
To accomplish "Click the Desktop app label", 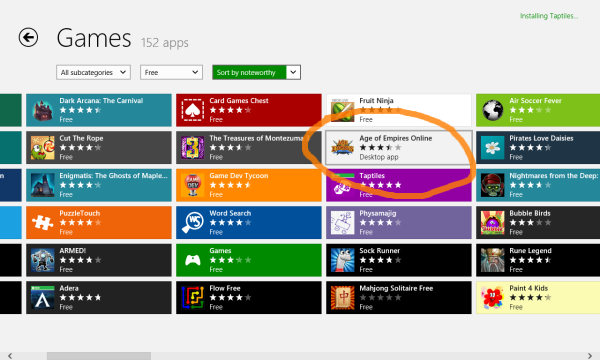I will click(379, 157).
